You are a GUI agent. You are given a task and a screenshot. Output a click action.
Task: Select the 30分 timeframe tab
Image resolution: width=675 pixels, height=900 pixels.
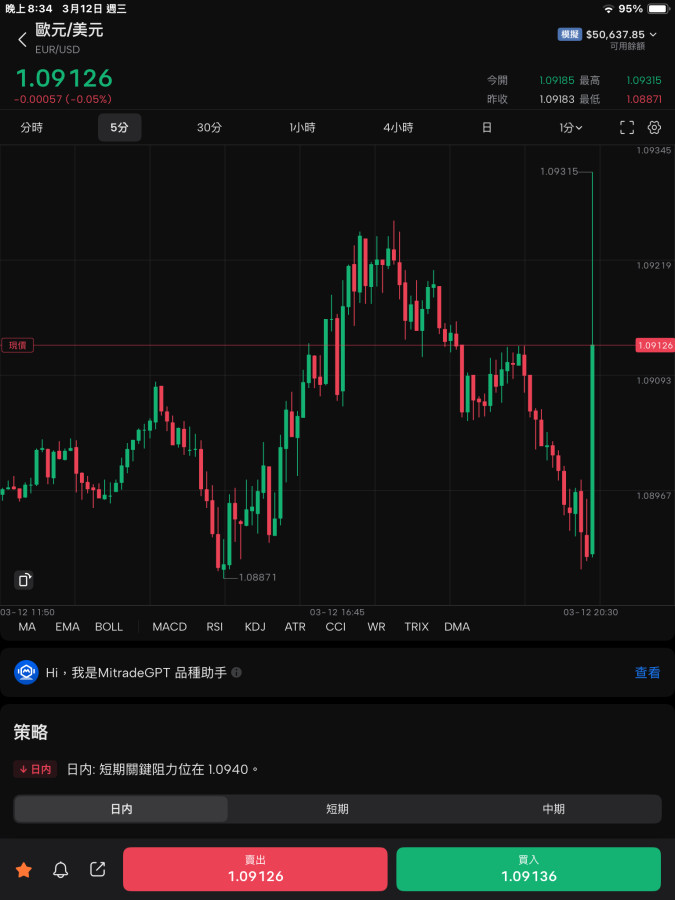tap(209, 128)
